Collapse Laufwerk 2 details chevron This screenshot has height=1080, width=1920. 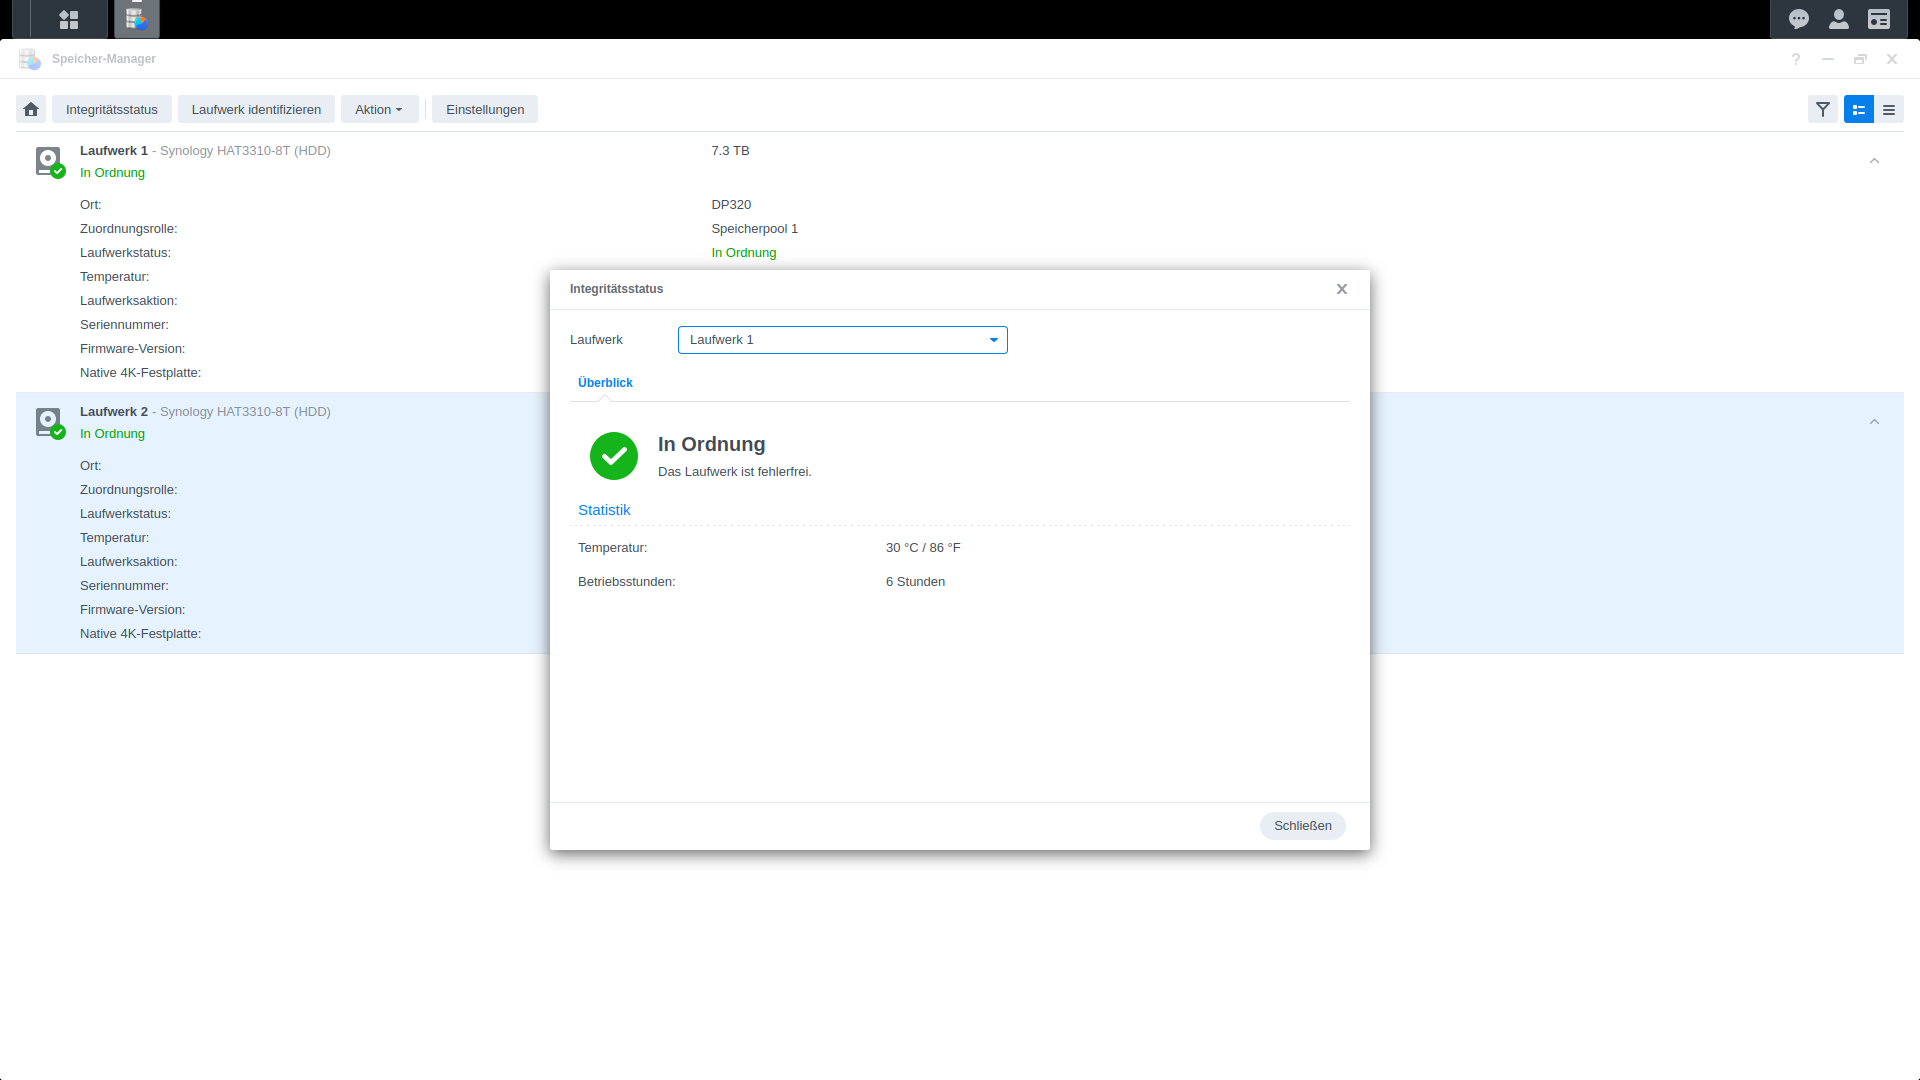[1874, 422]
